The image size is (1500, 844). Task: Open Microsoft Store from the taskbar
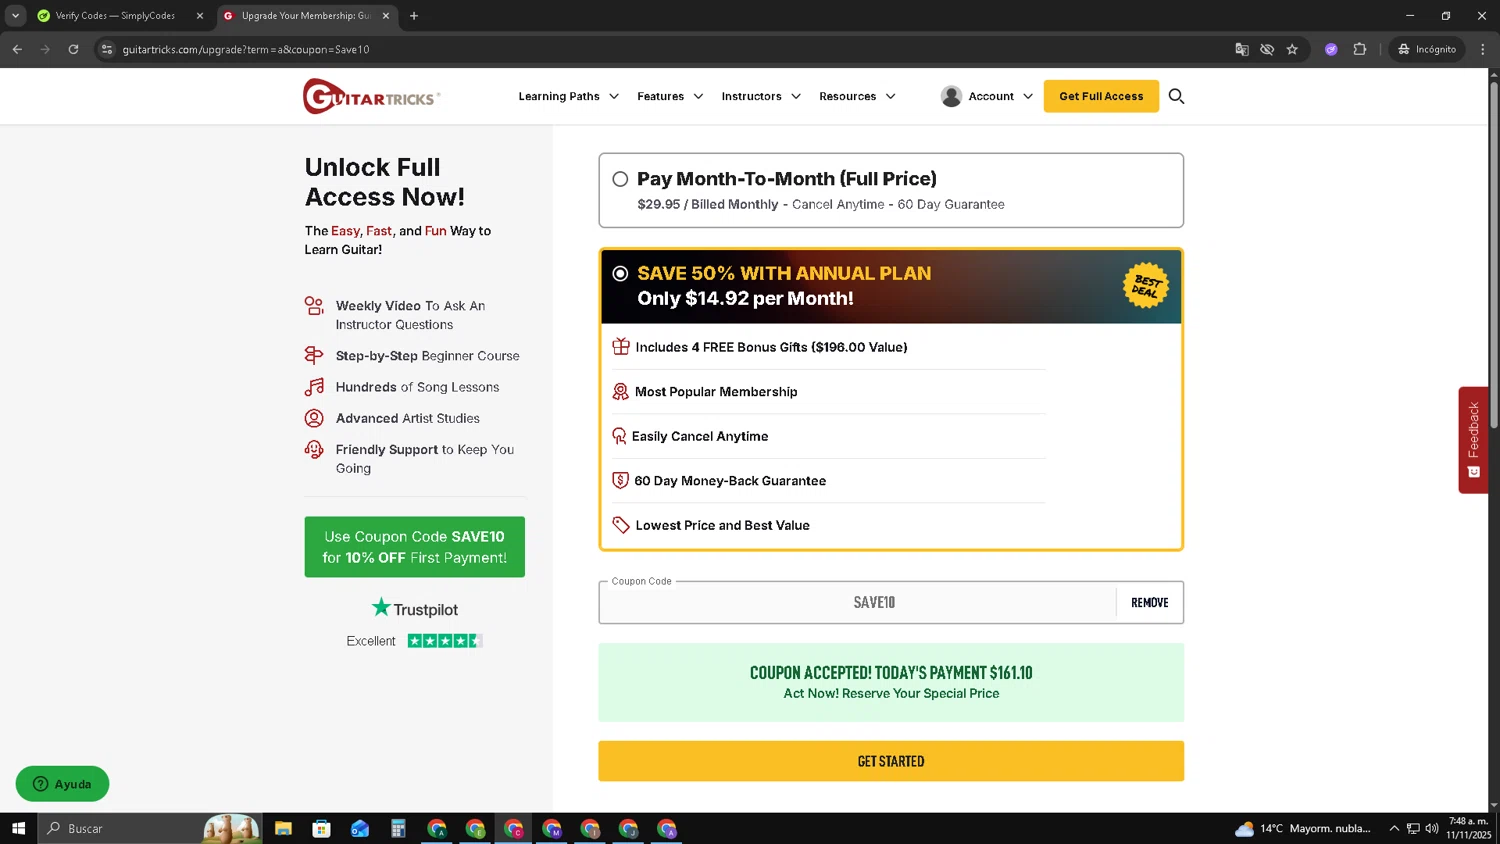pos(321,828)
